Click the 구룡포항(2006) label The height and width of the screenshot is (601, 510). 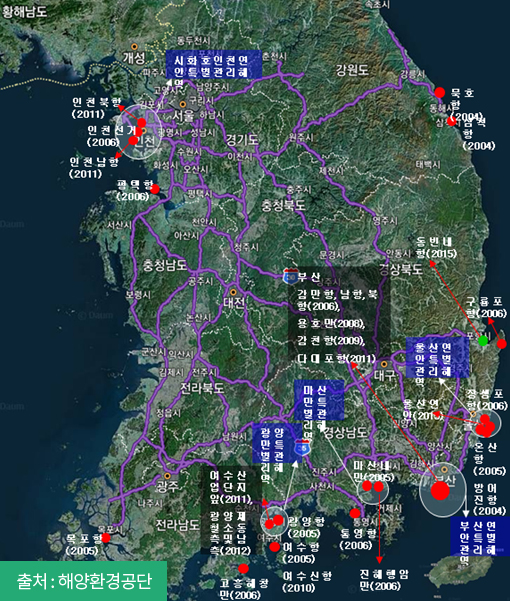[x=485, y=307]
